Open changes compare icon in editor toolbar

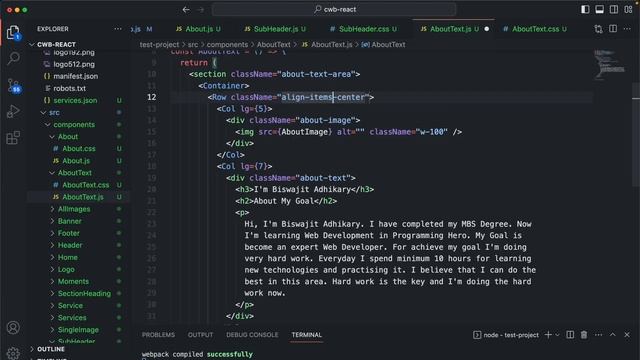(598, 29)
